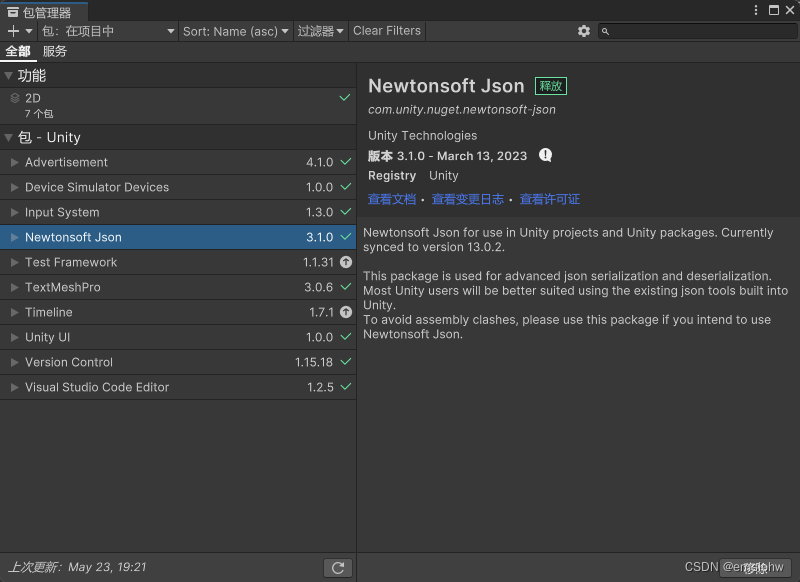Screen dimensions: 800x582
Task: Open the window three-dot options menu
Action: click(x=756, y=10)
